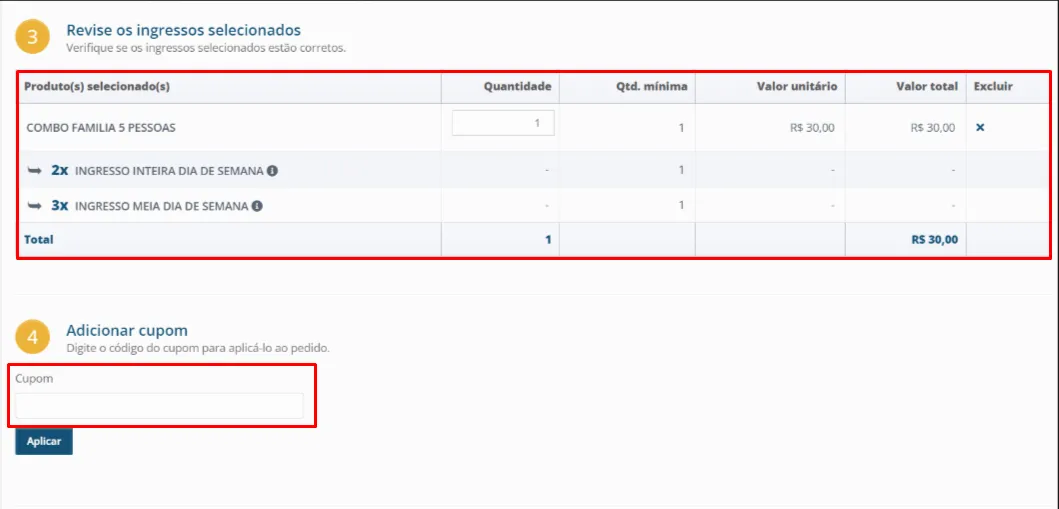The width and height of the screenshot is (1059, 509).
Task: Click the Quantidade column header
Action: point(517,86)
